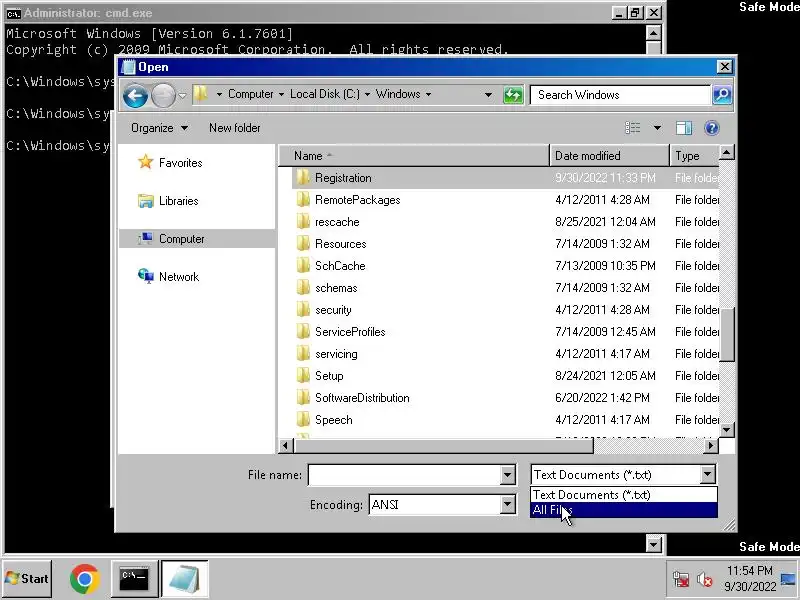Click the folder icon in address bar

coord(201,94)
